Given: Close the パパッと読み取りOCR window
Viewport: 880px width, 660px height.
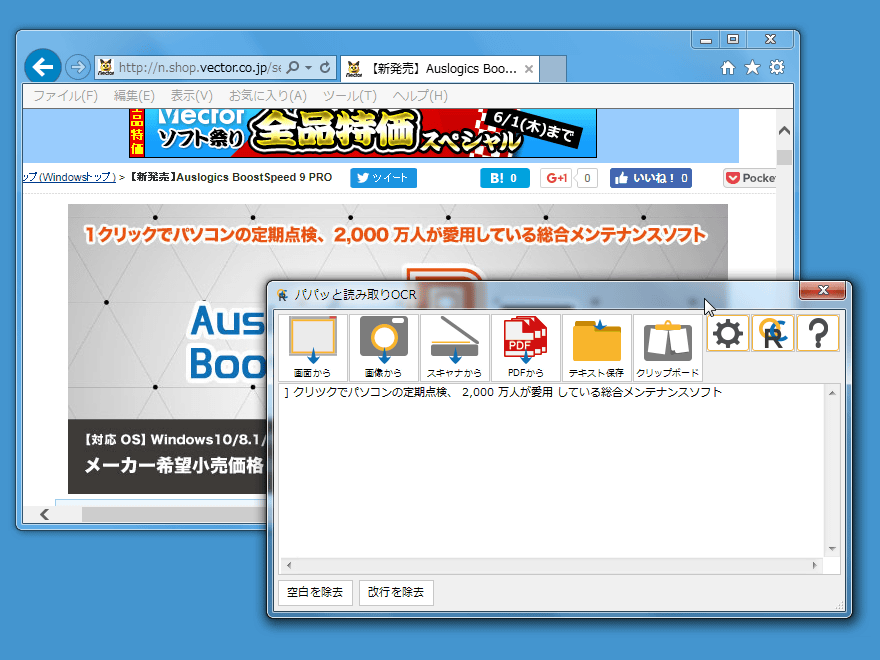Looking at the screenshot, I should 823,290.
